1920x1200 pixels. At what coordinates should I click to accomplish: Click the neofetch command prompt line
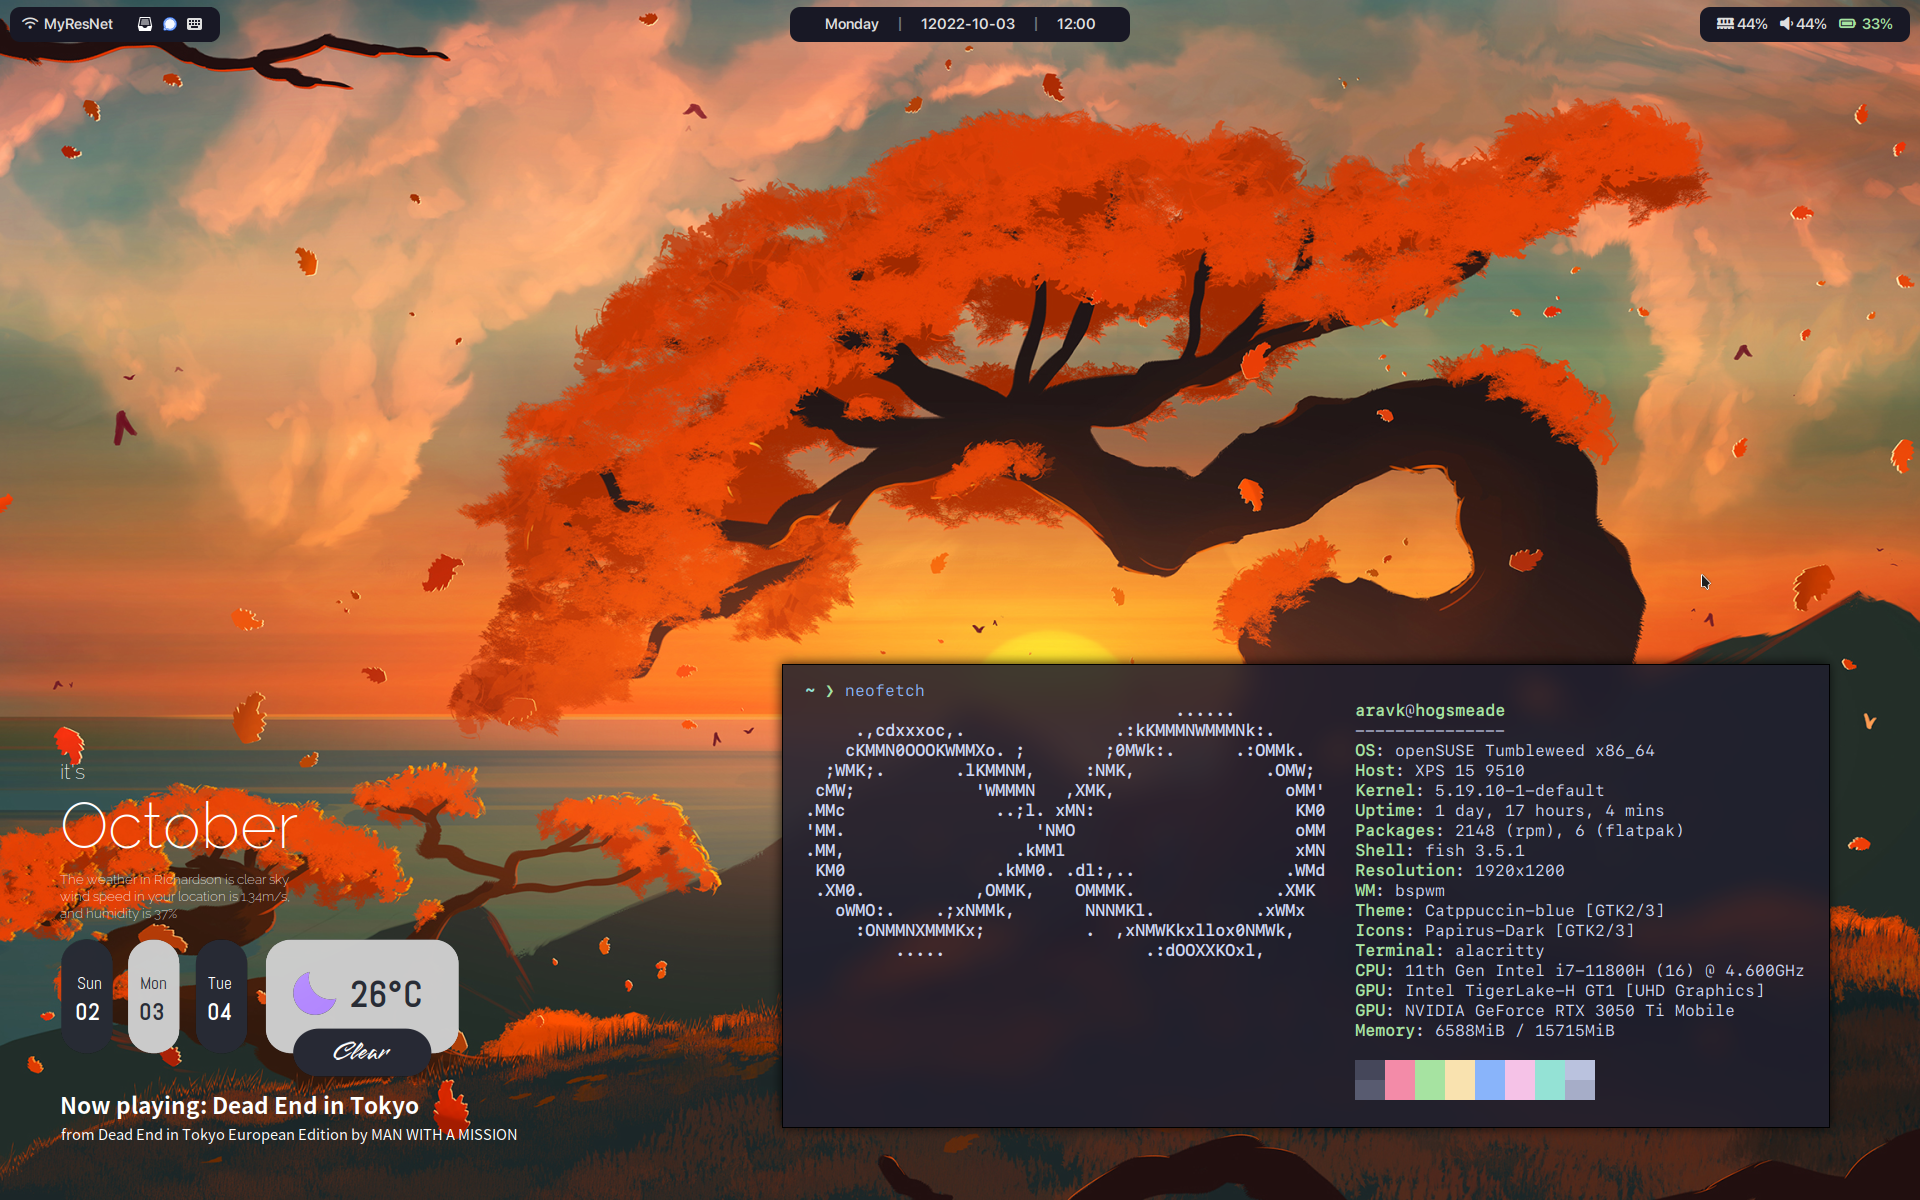click(884, 691)
